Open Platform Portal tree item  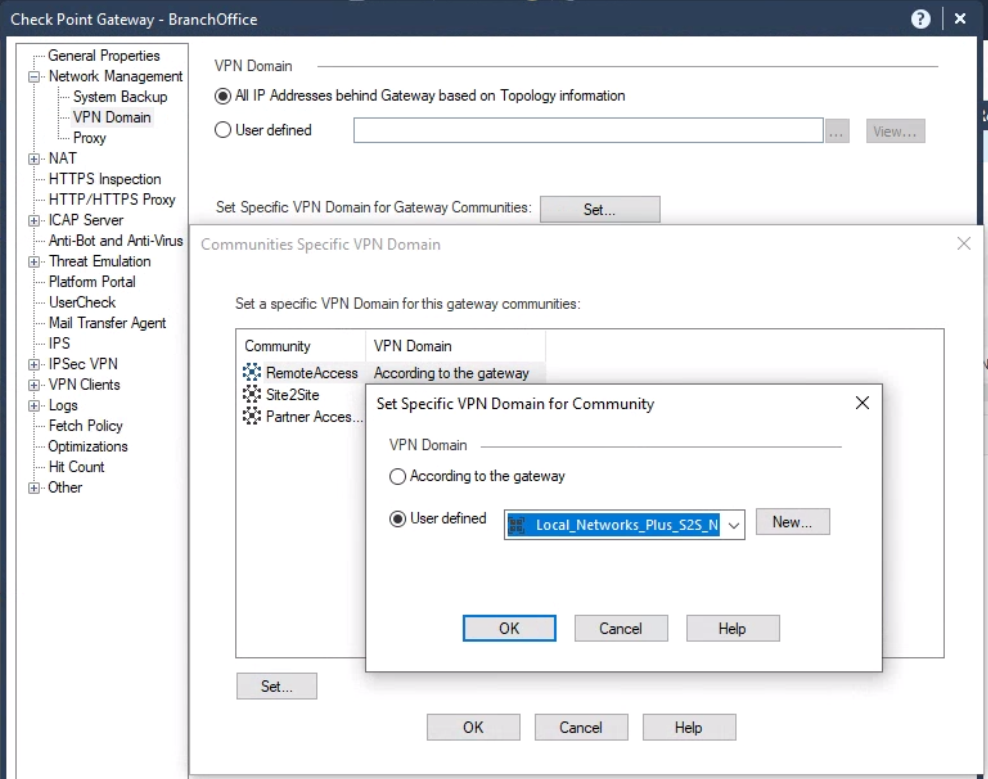[x=92, y=282]
